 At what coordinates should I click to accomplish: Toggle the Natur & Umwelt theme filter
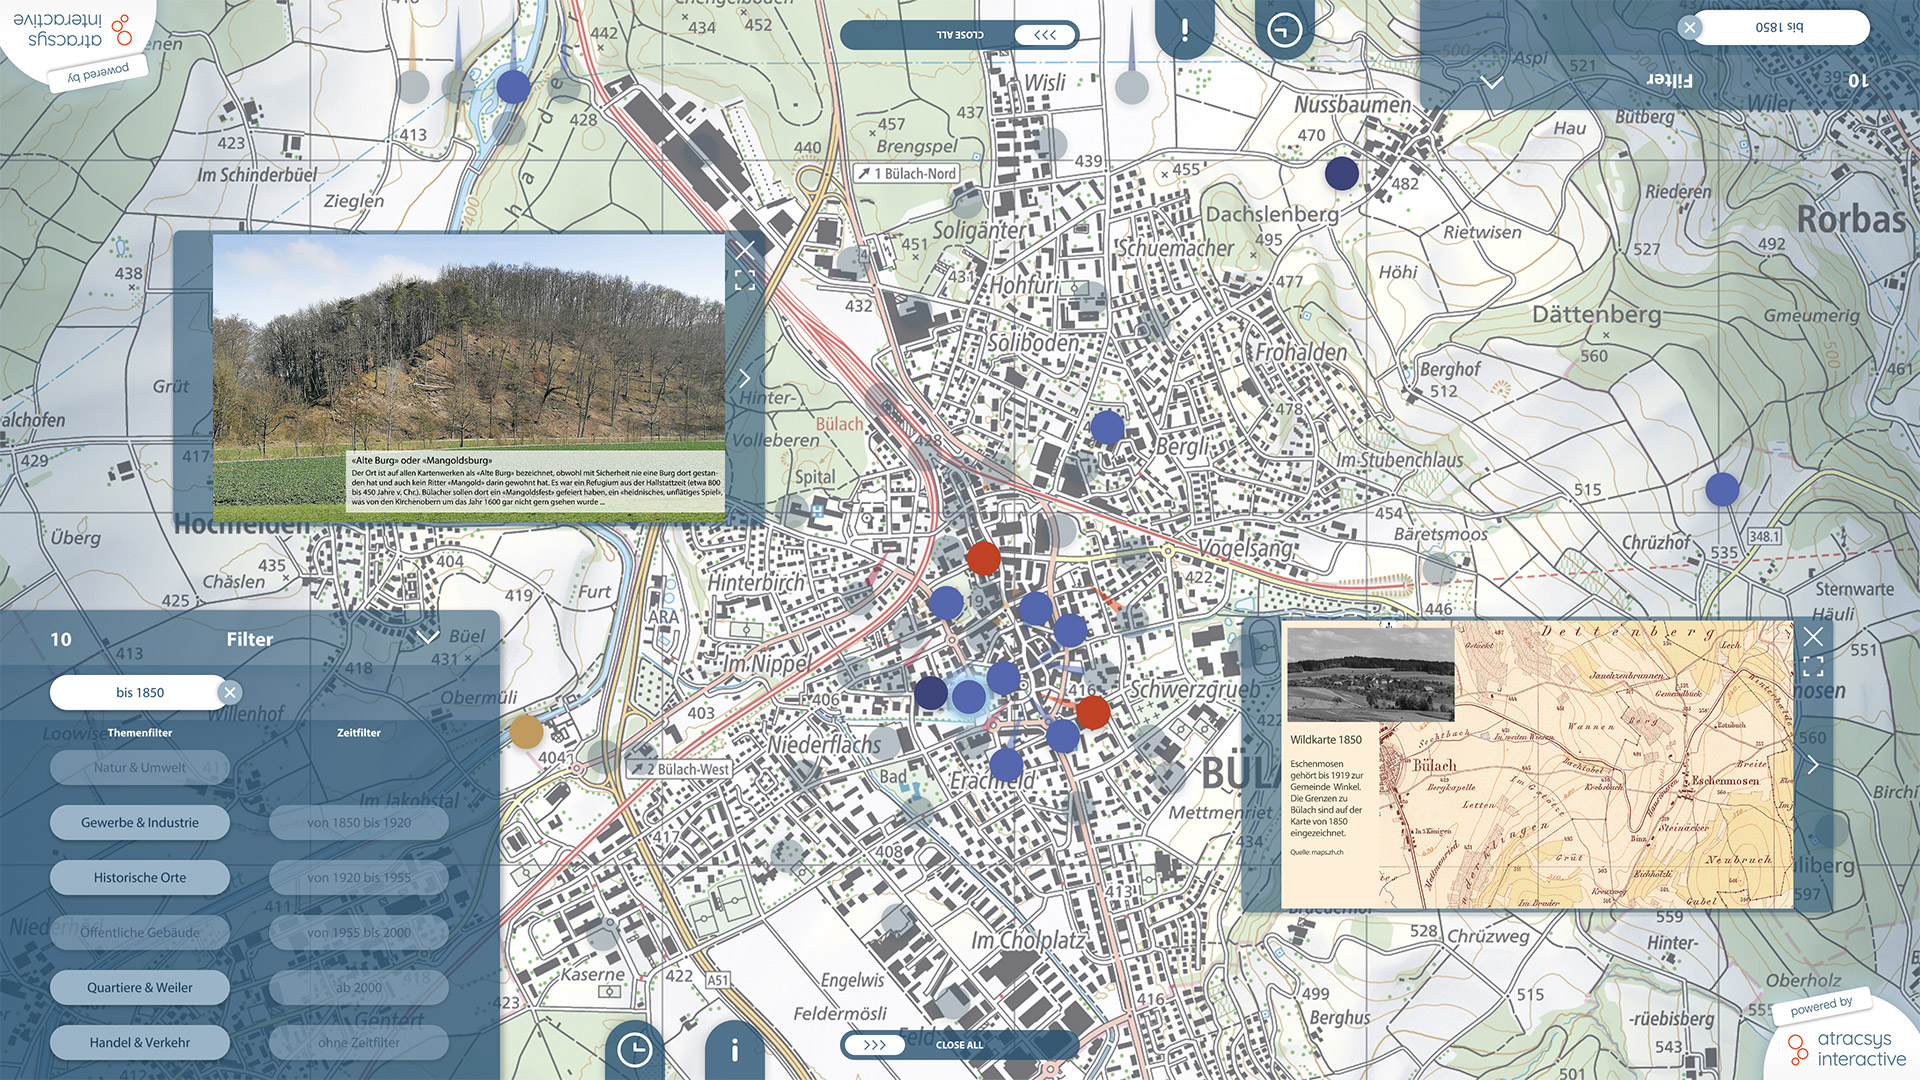point(140,767)
